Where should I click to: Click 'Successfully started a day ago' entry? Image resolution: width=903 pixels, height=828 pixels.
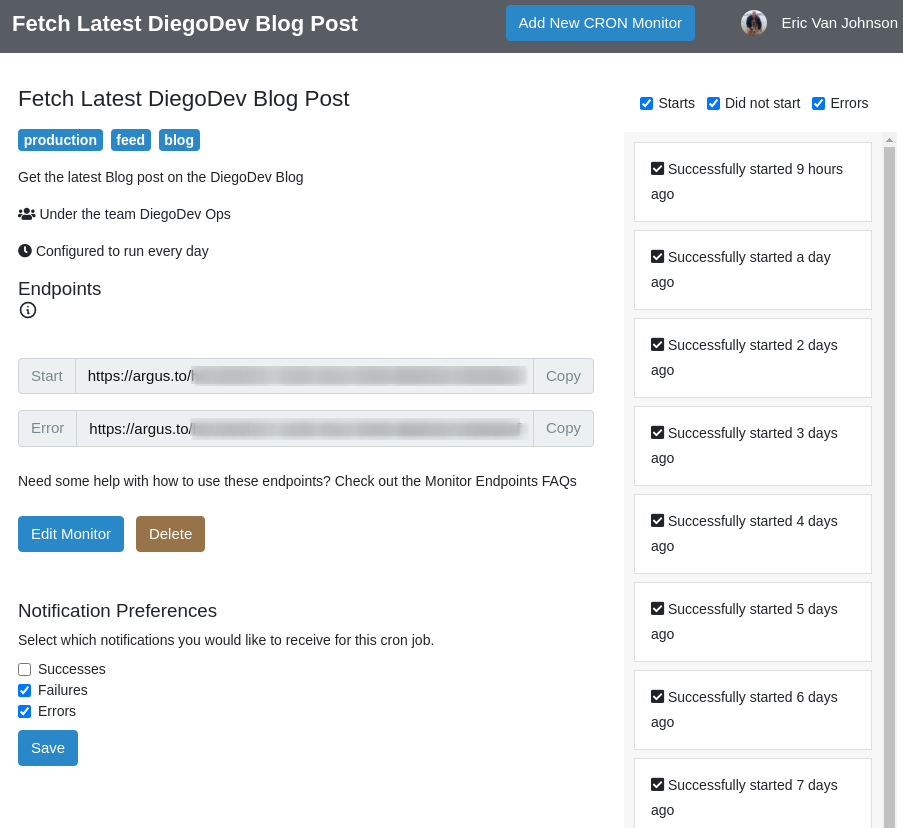[753, 270]
